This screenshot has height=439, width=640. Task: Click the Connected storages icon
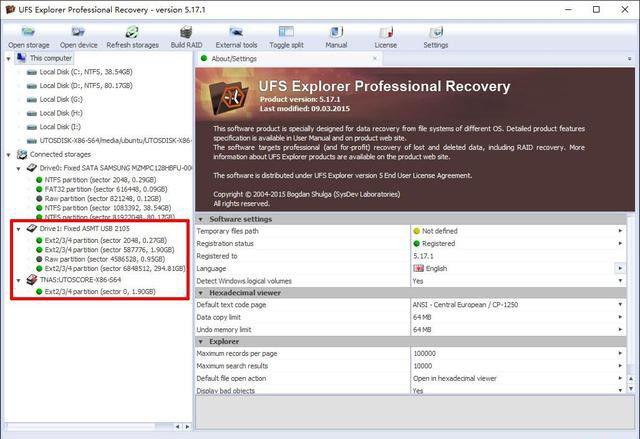click(x=22, y=154)
